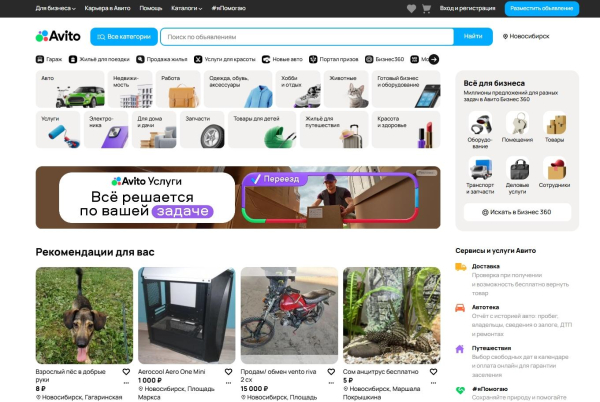Open the Авто category tile
This screenshot has width=600, height=402.
[70, 89]
